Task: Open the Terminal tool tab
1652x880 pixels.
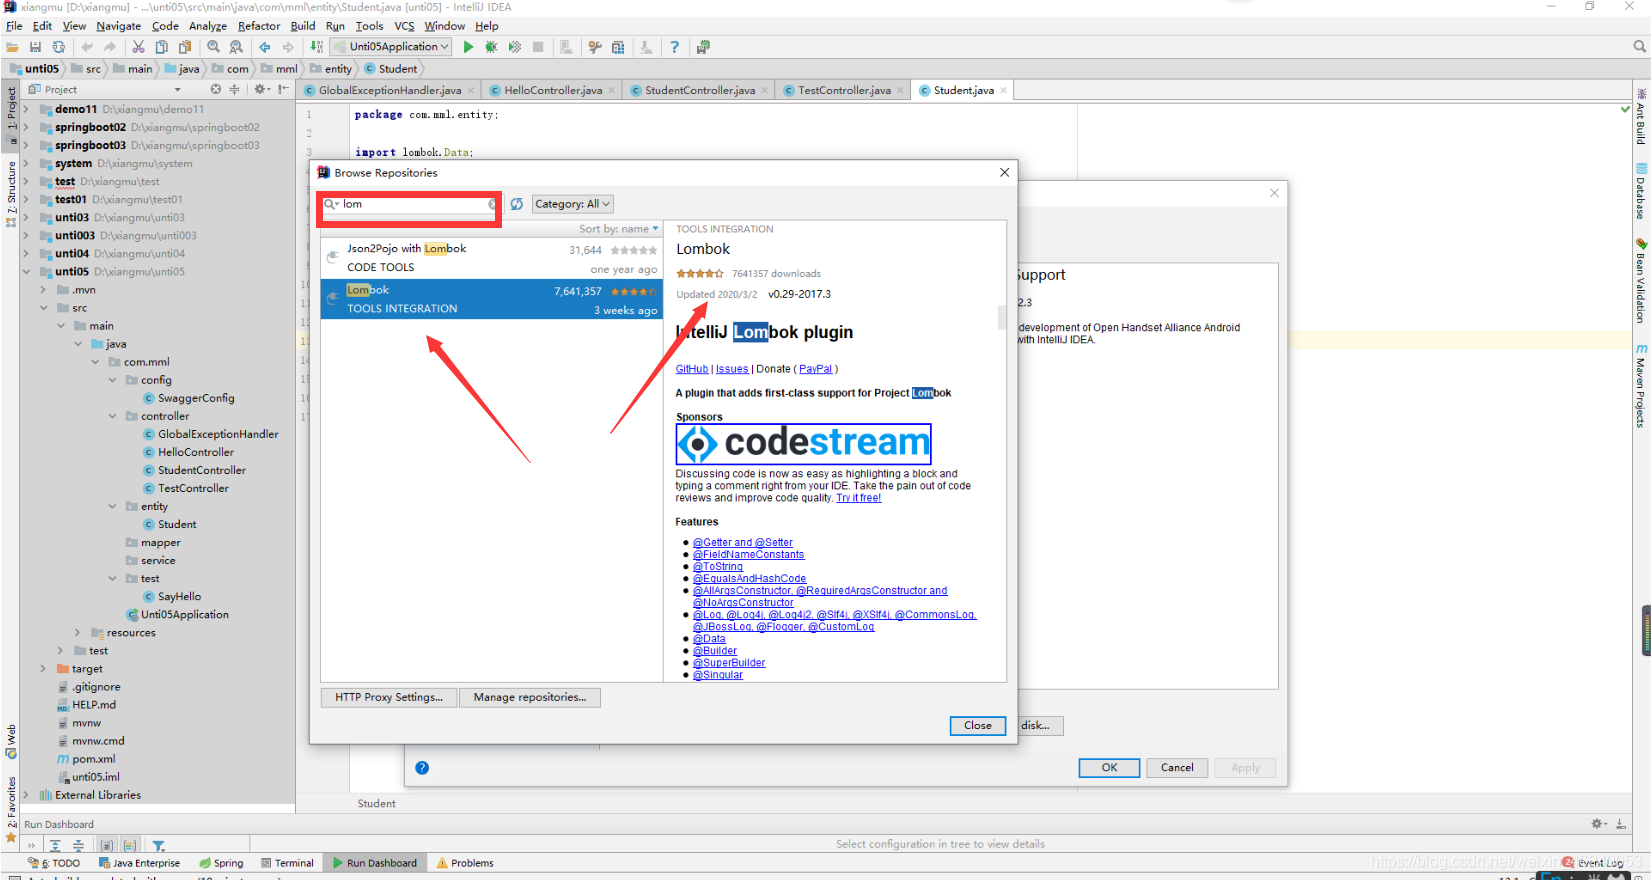Action: 287,863
